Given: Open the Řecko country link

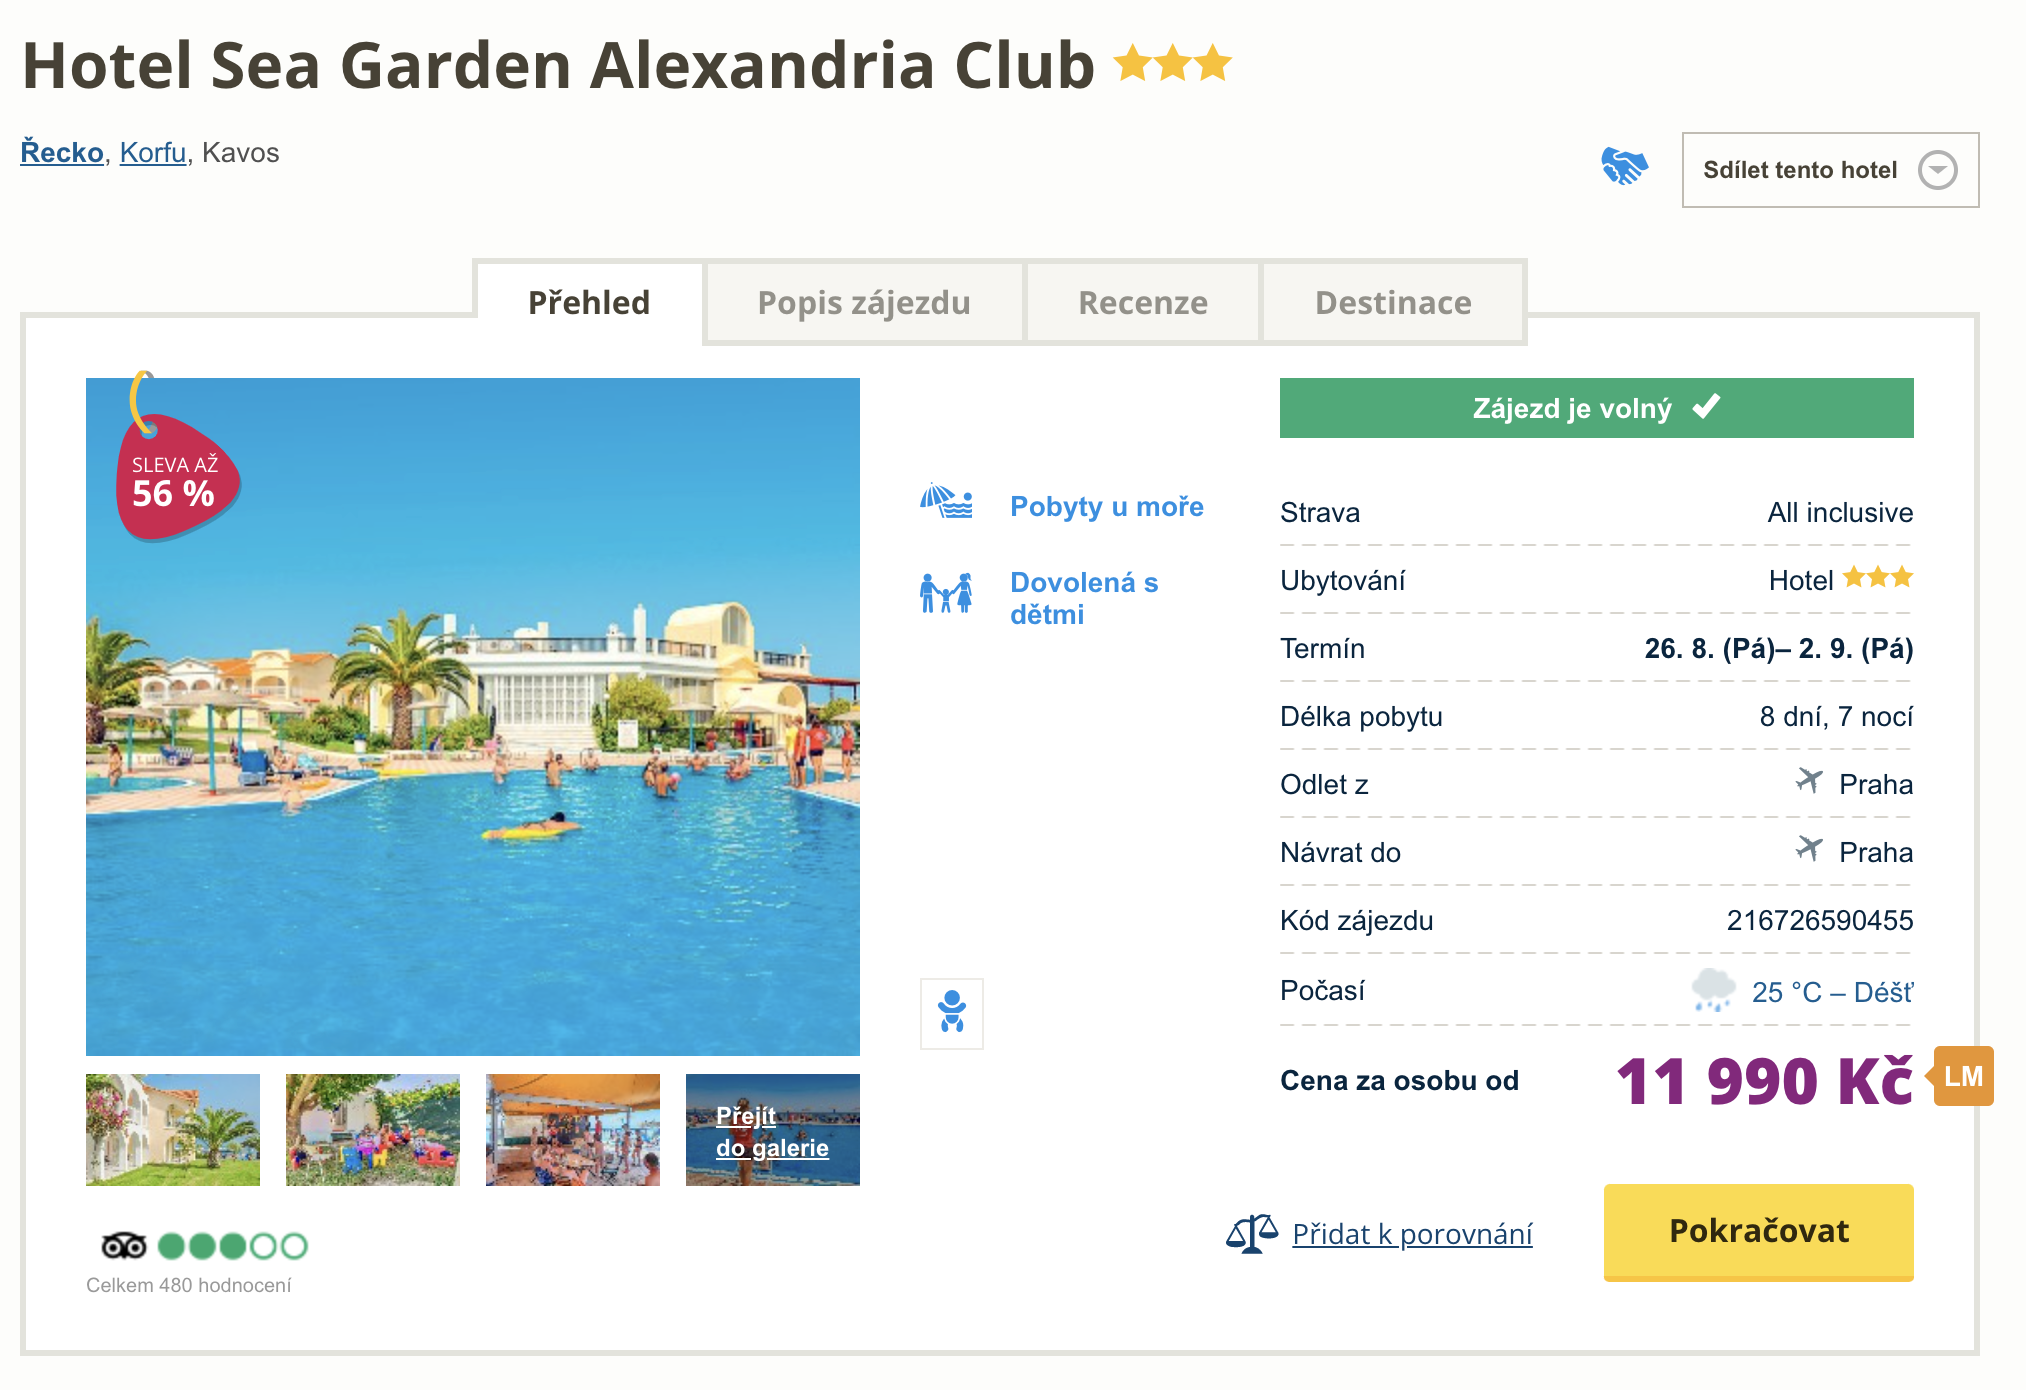Looking at the screenshot, I should click(62, 153).
